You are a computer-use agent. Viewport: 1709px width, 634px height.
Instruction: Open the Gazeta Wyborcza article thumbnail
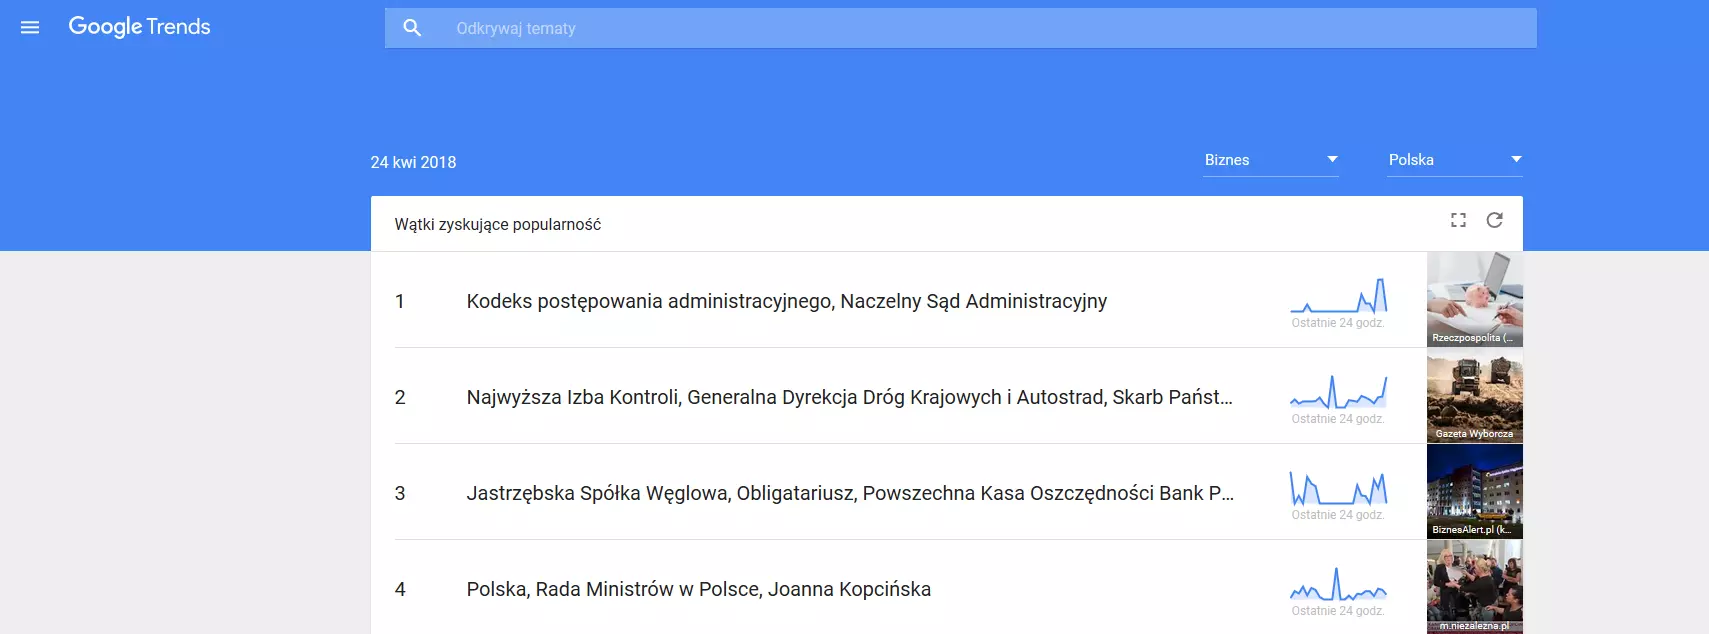point(1475,395)
